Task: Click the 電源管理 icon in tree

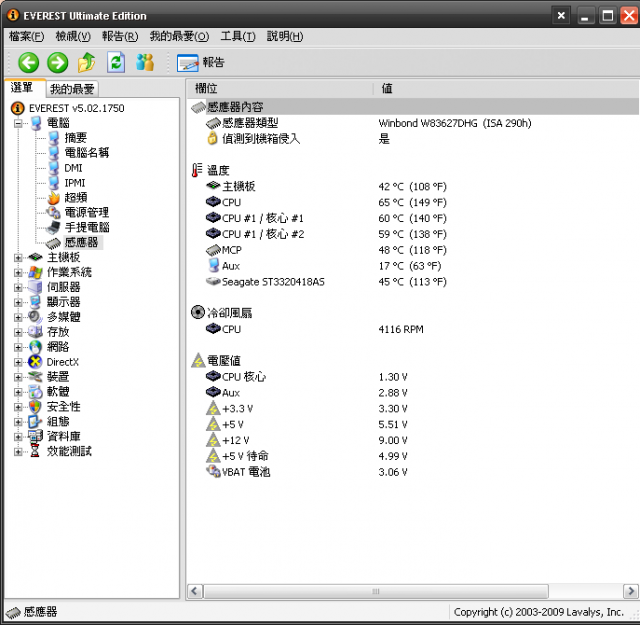Action: click(x=53, y=212)
